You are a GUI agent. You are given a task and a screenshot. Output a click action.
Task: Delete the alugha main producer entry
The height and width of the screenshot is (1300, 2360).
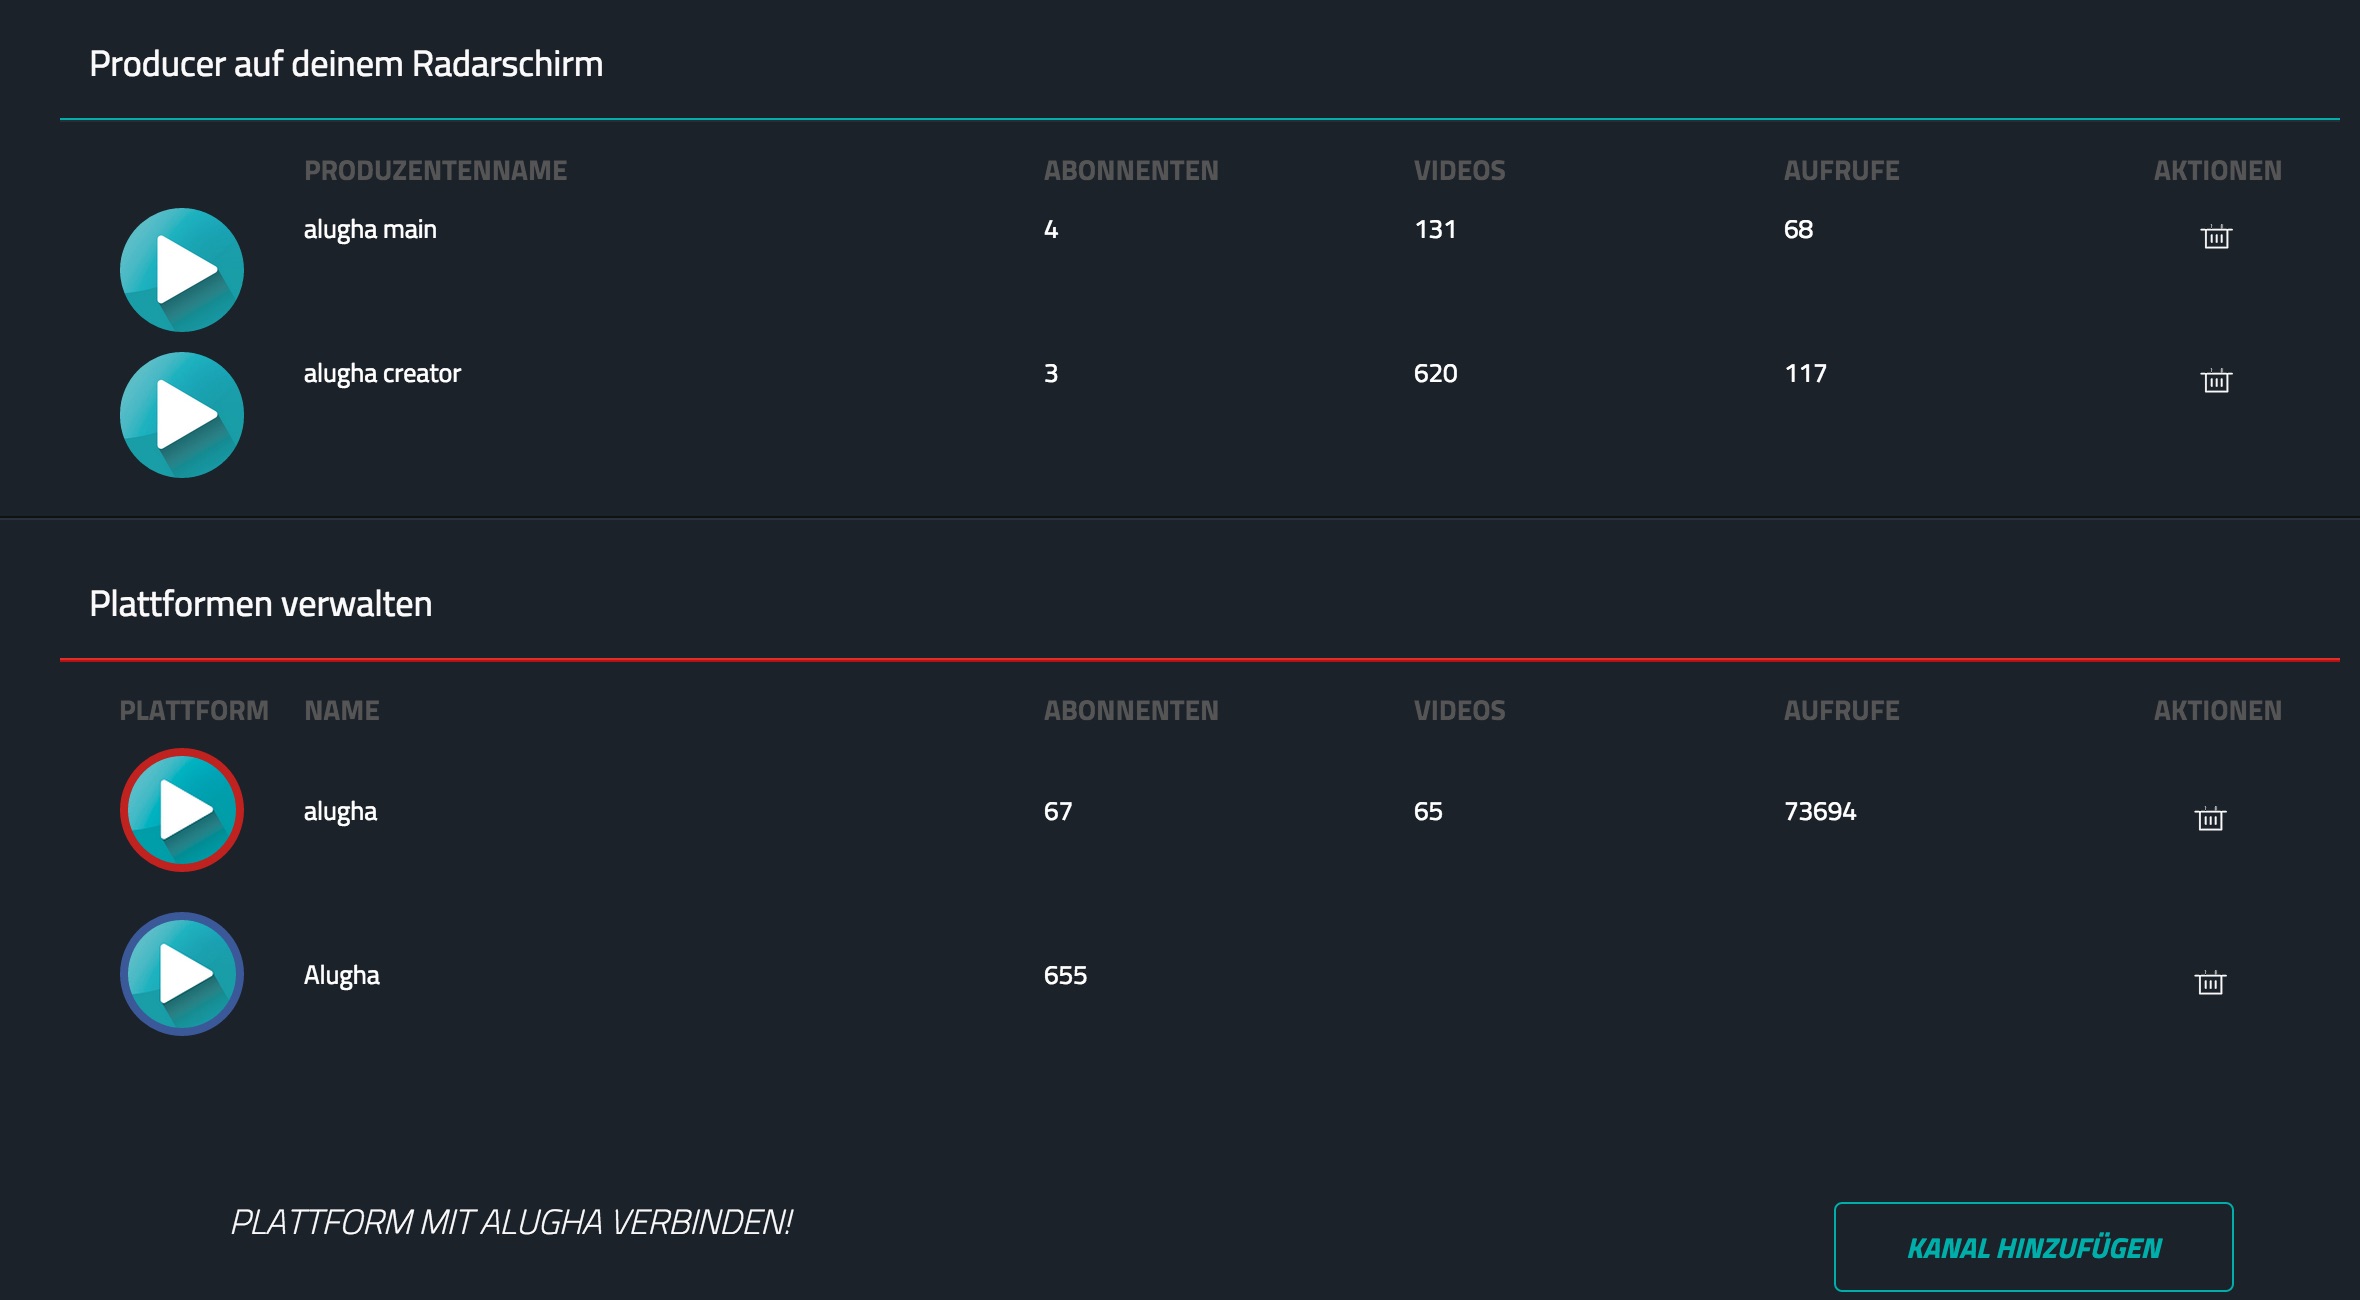[2216, 236]
